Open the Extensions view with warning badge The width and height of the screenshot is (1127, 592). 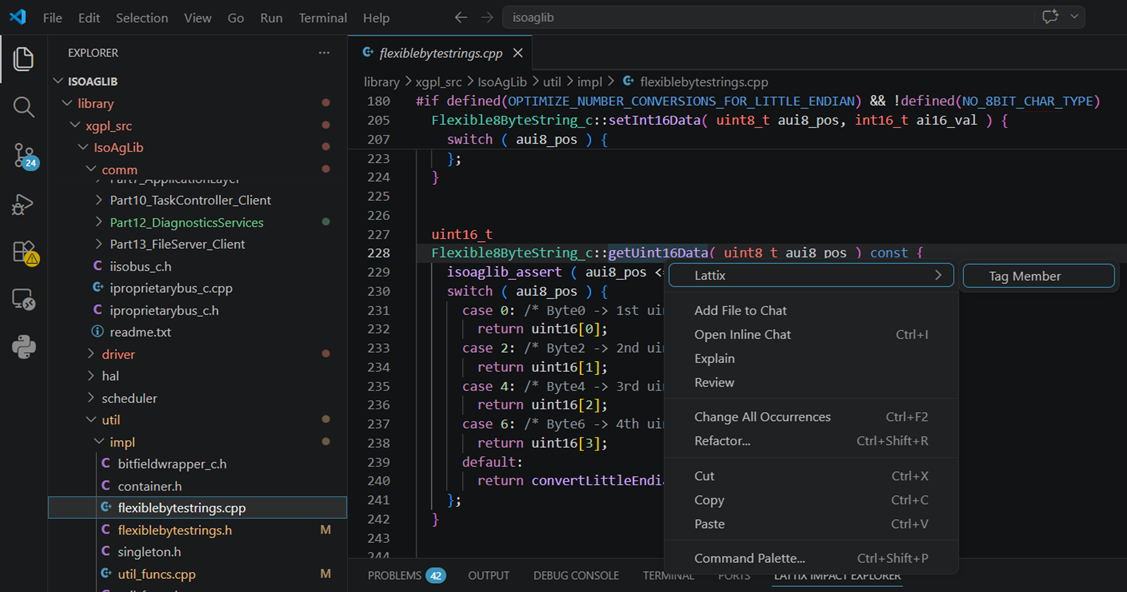point(24,252)
